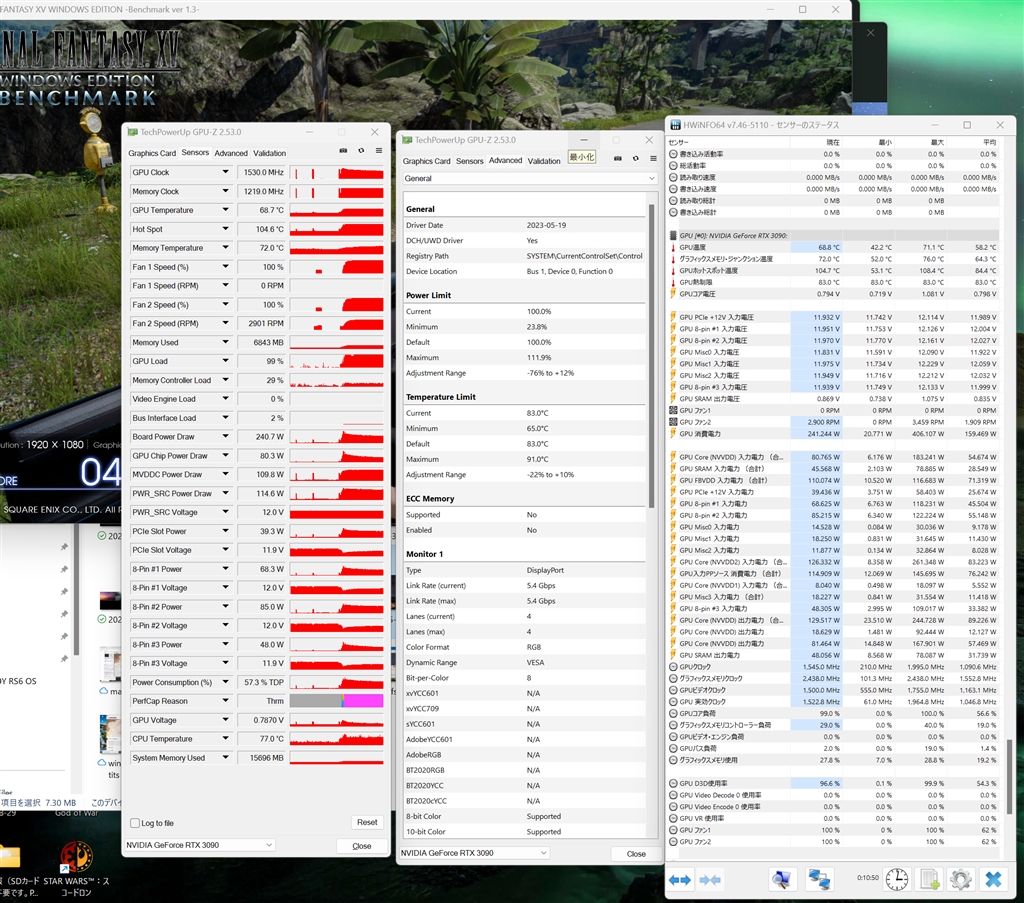
Task: Open the GPU Clock sensor dropdown arrow
Action: 226,173
